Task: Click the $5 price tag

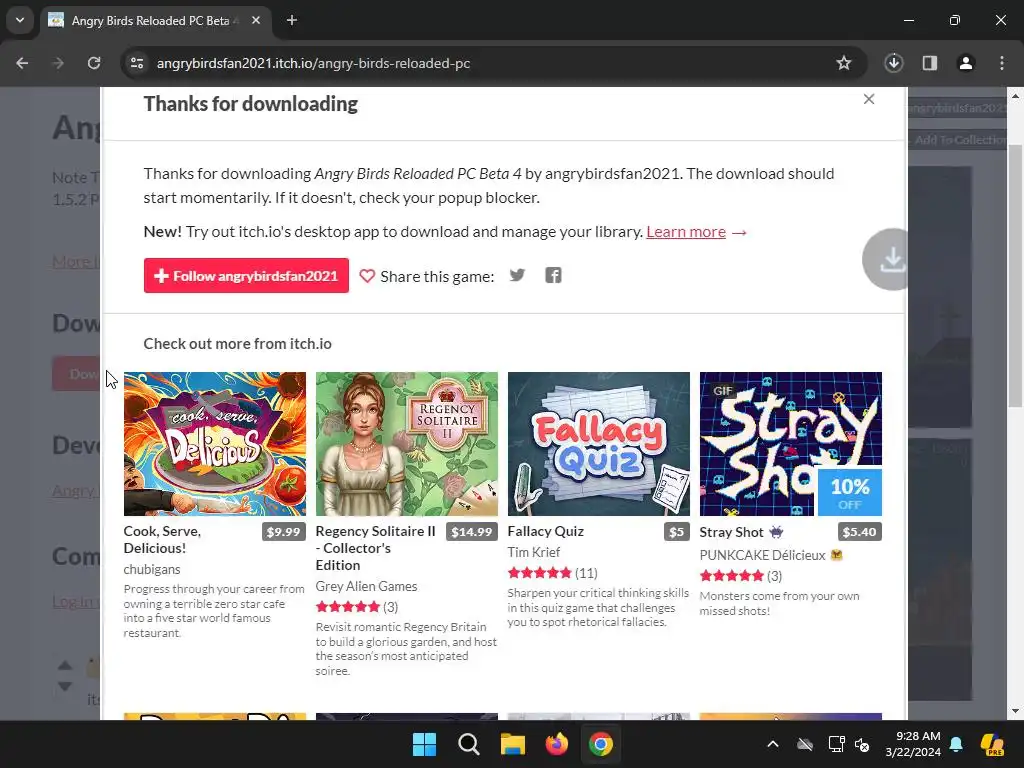Action: pyautogui.click(x=677, y=532)
